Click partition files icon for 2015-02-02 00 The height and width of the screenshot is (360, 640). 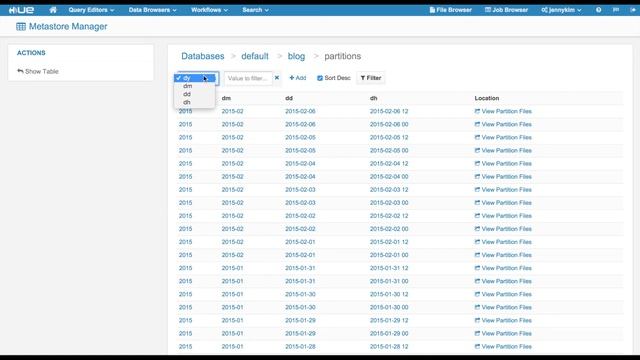click(x=477, y=229)
